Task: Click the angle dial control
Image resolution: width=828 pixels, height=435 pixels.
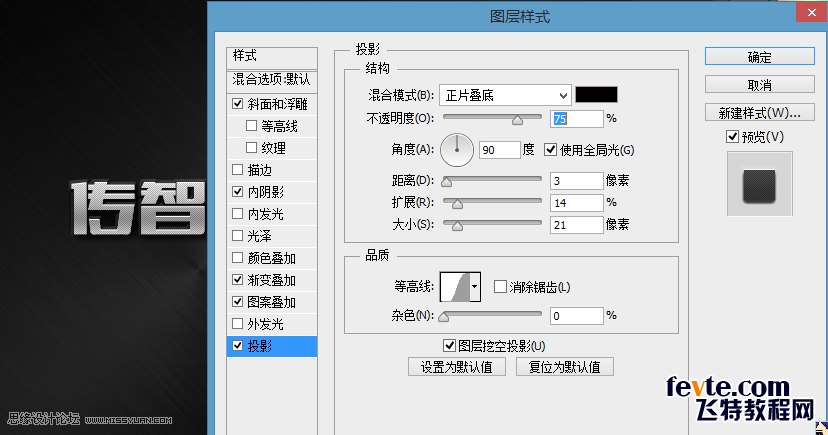Action: [x=457, y=150]
